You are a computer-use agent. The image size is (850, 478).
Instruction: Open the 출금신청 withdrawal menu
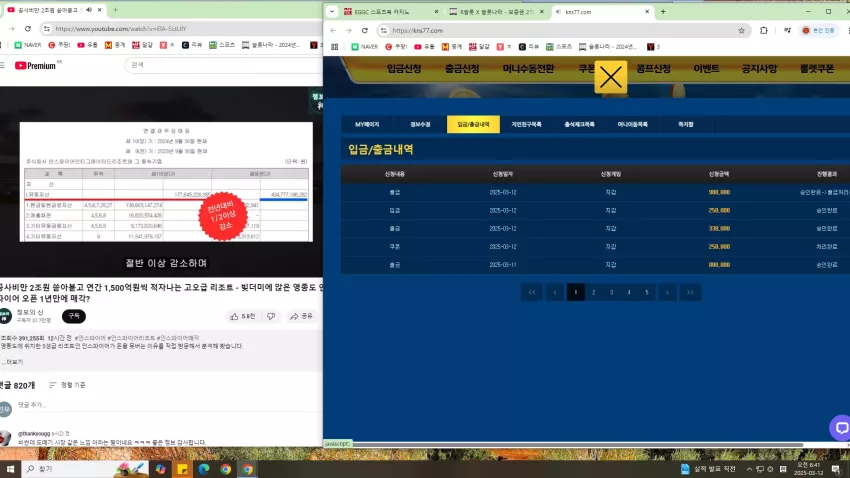pos(462,69)
